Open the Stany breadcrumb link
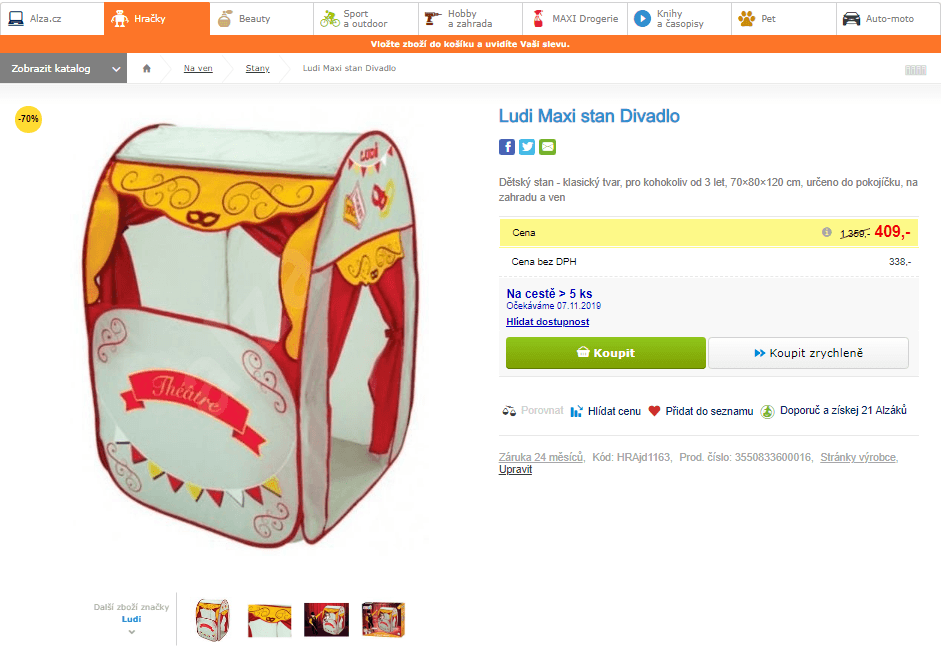 click(257, 68)
